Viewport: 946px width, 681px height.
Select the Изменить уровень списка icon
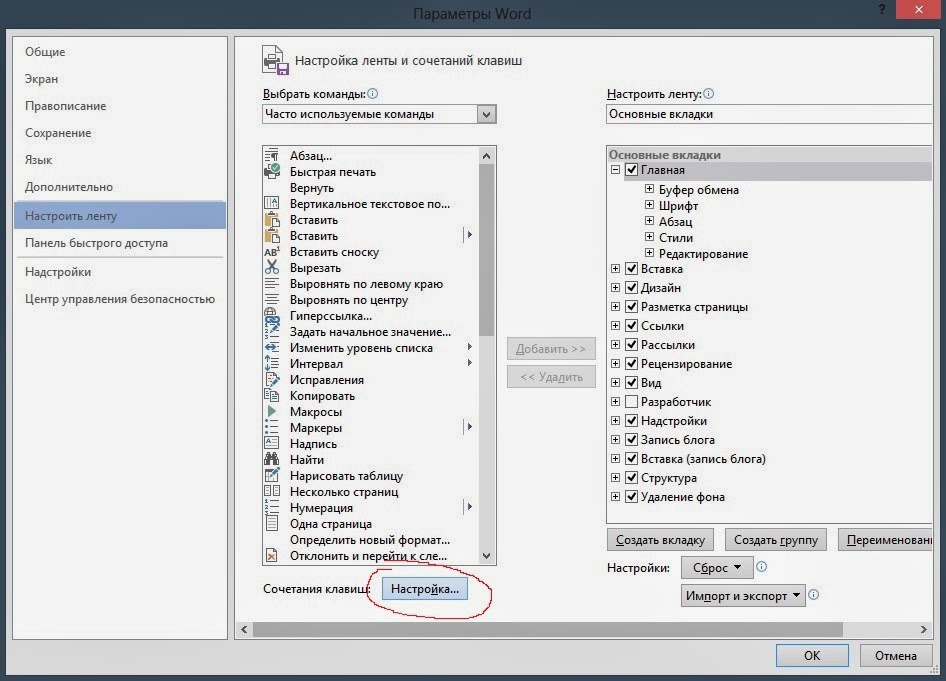(272, 347)
